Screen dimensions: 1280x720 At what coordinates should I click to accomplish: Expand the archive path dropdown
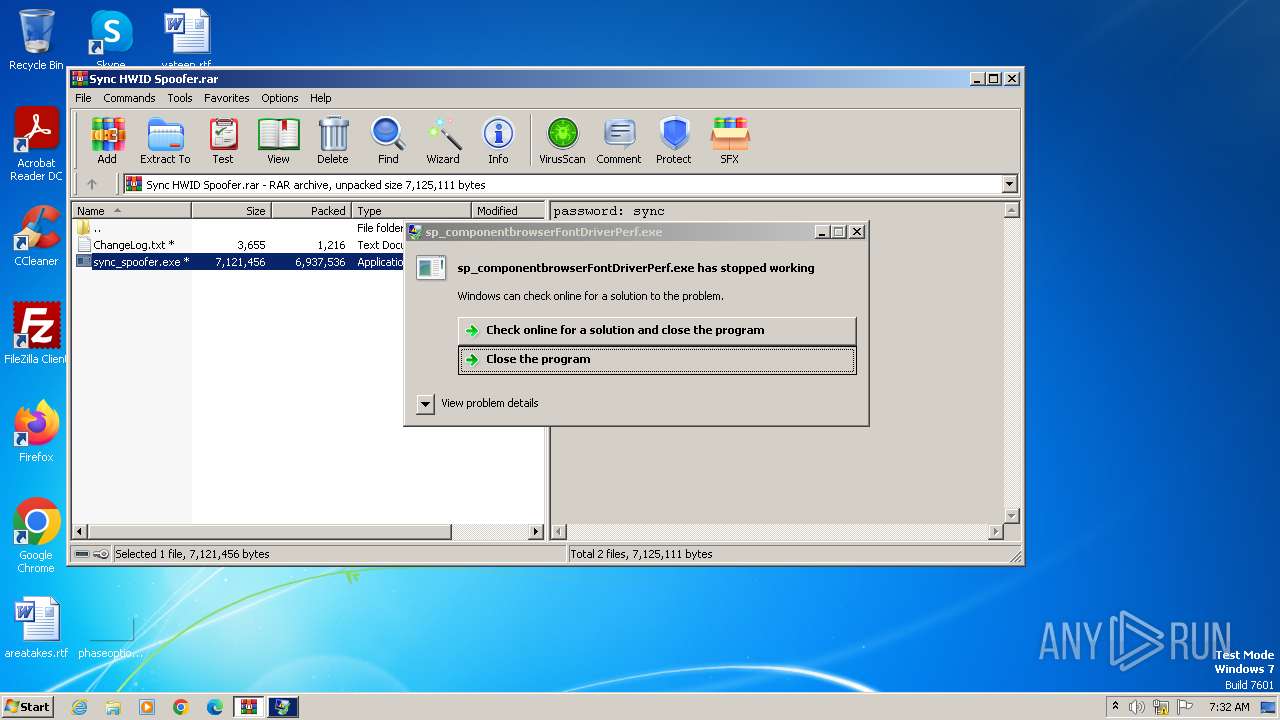tap(1009, 184)
